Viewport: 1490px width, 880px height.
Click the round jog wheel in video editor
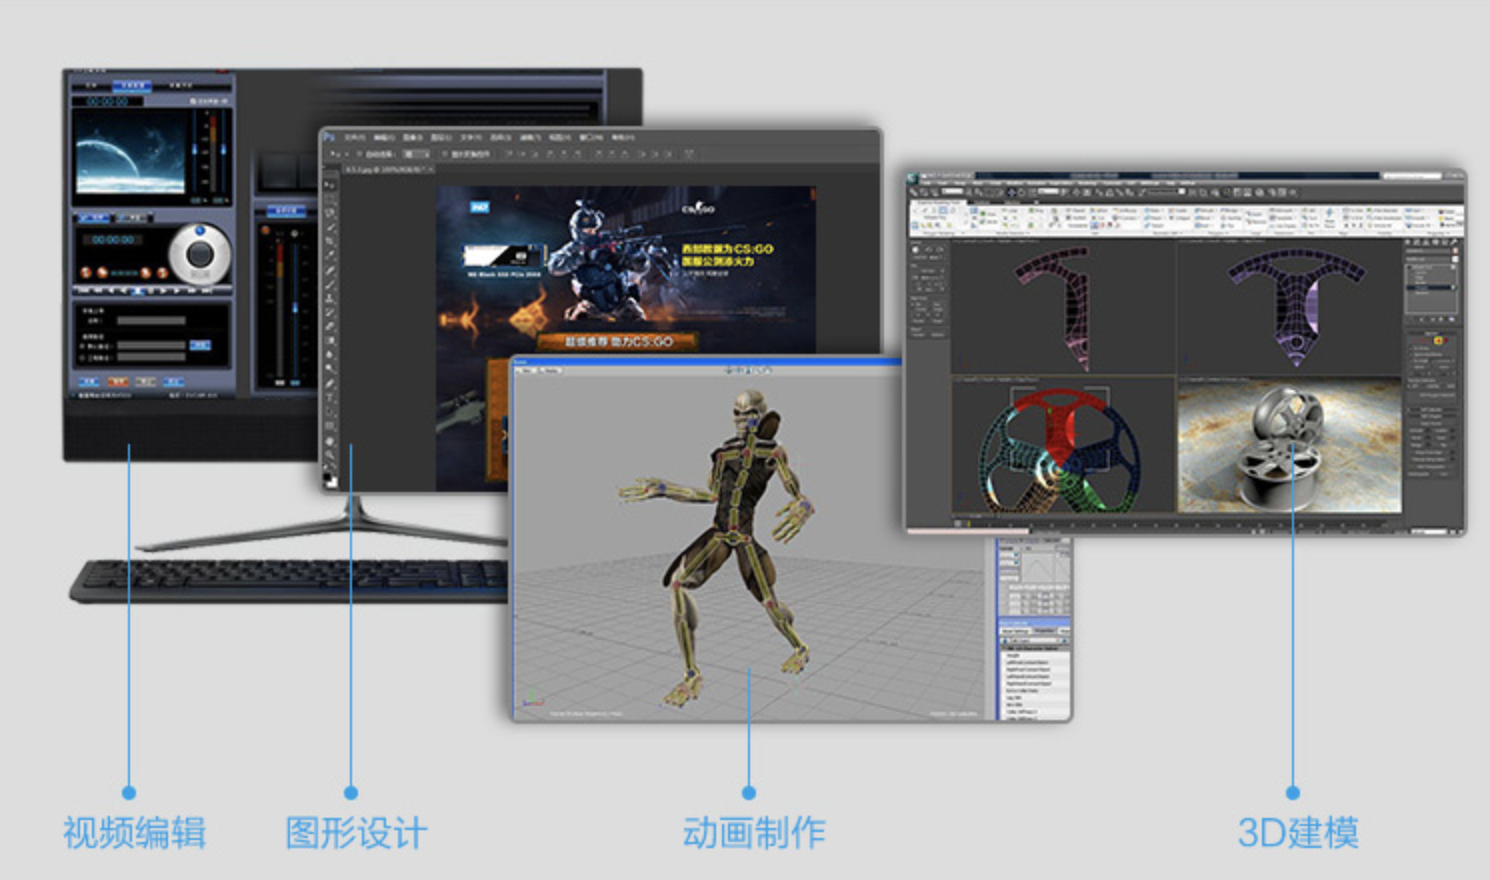(x=199, y=253)
